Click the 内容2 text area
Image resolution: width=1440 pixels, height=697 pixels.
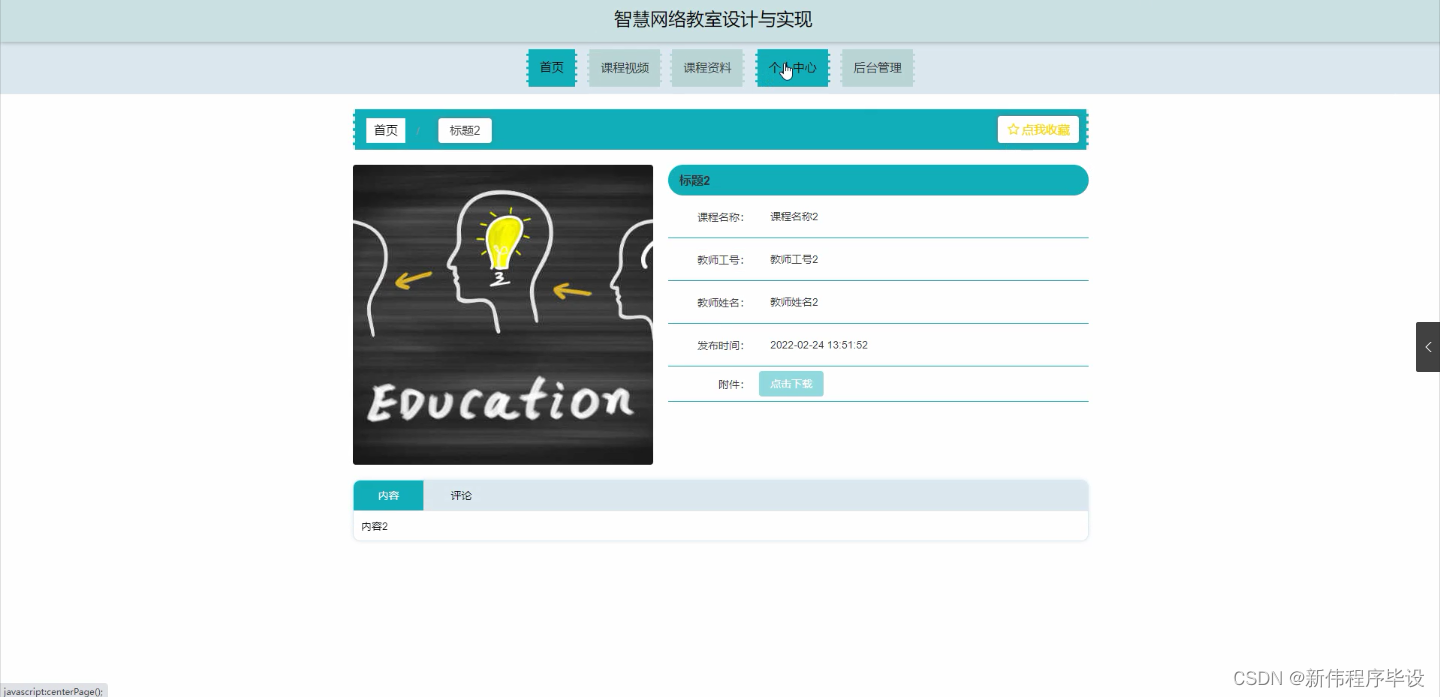tap(374, 525)
